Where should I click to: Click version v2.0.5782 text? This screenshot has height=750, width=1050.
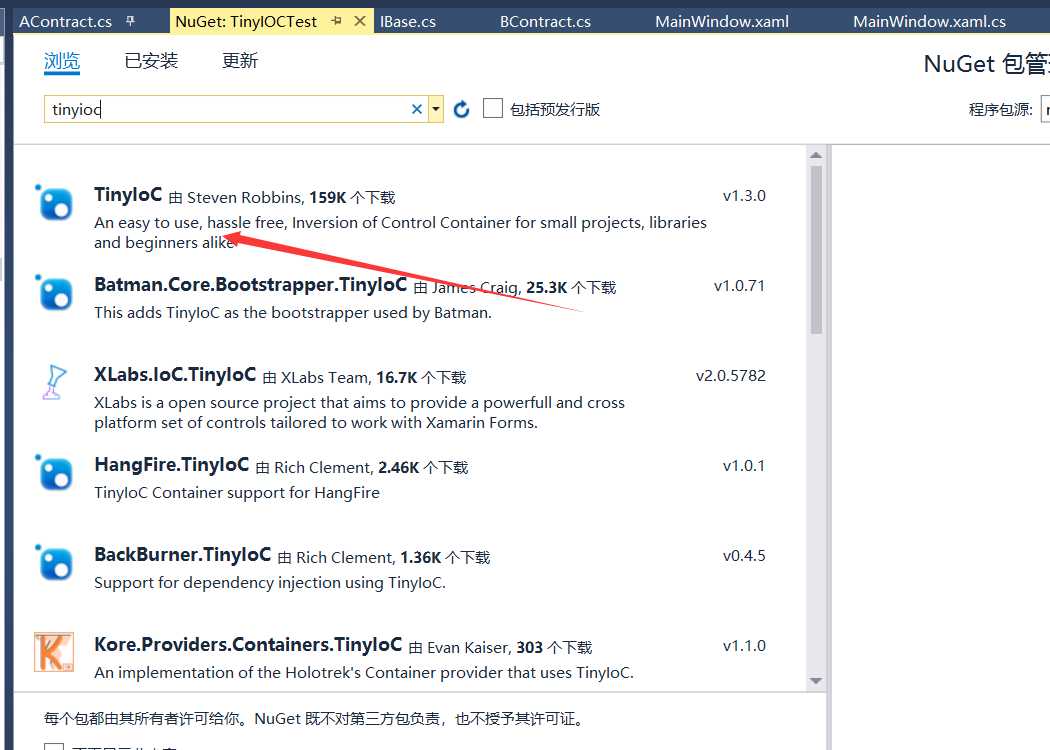point(731,376)
